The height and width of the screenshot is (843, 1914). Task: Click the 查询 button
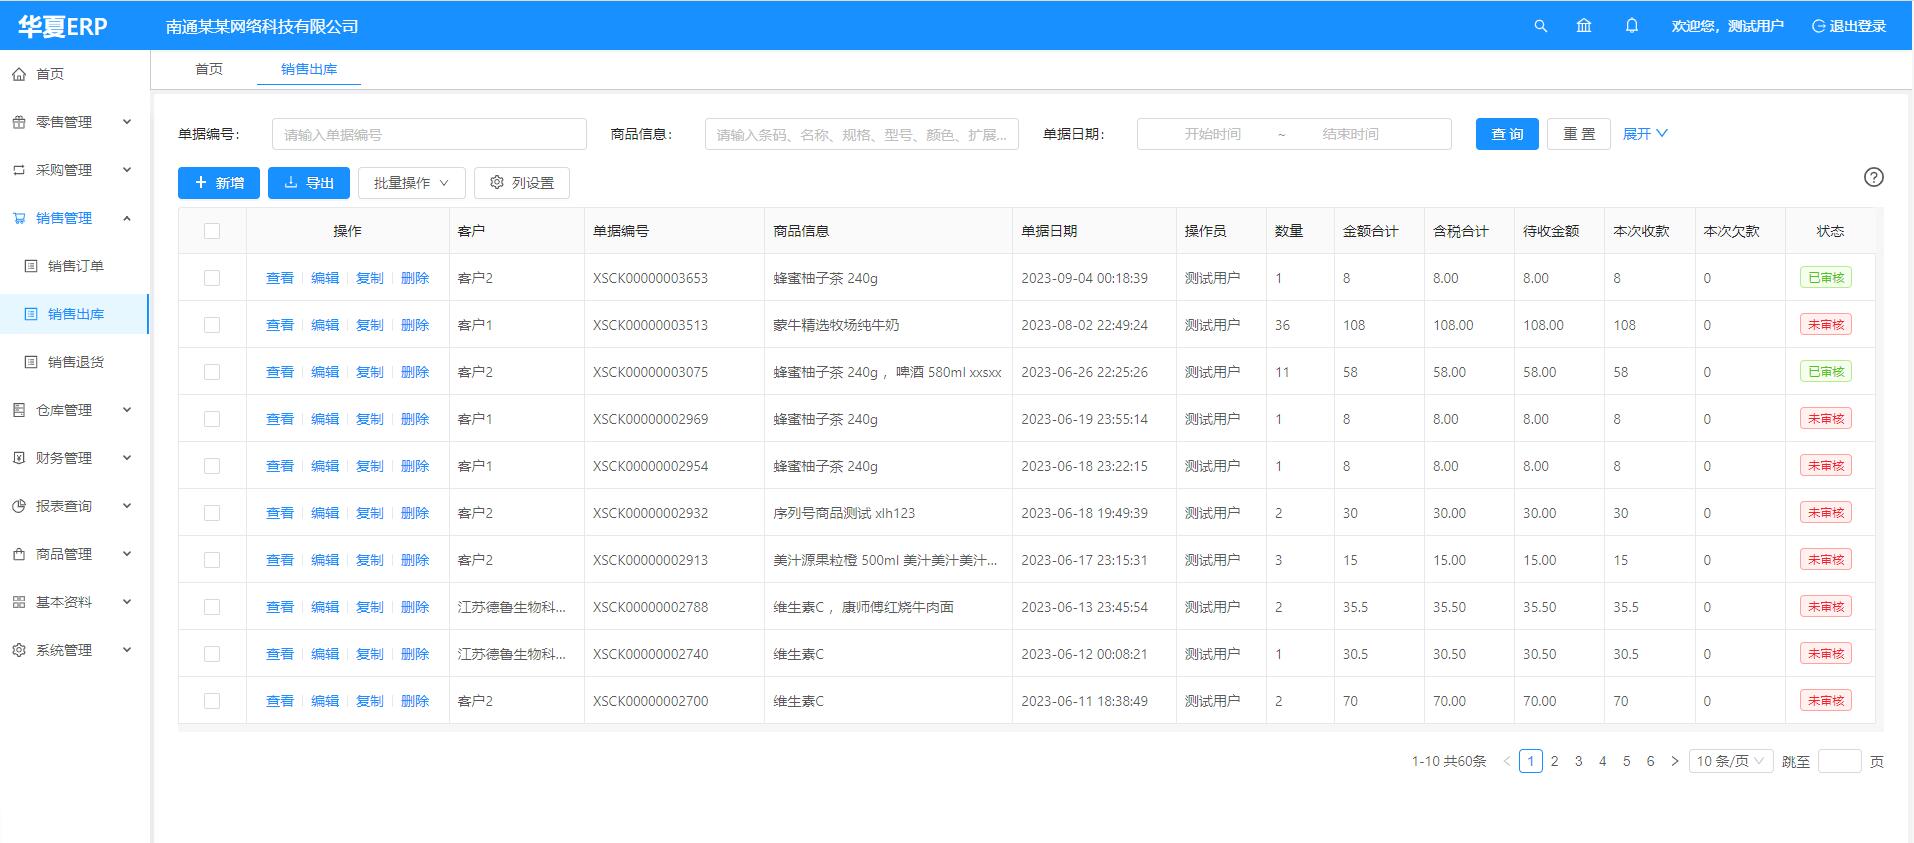(x=1506, y=134)
